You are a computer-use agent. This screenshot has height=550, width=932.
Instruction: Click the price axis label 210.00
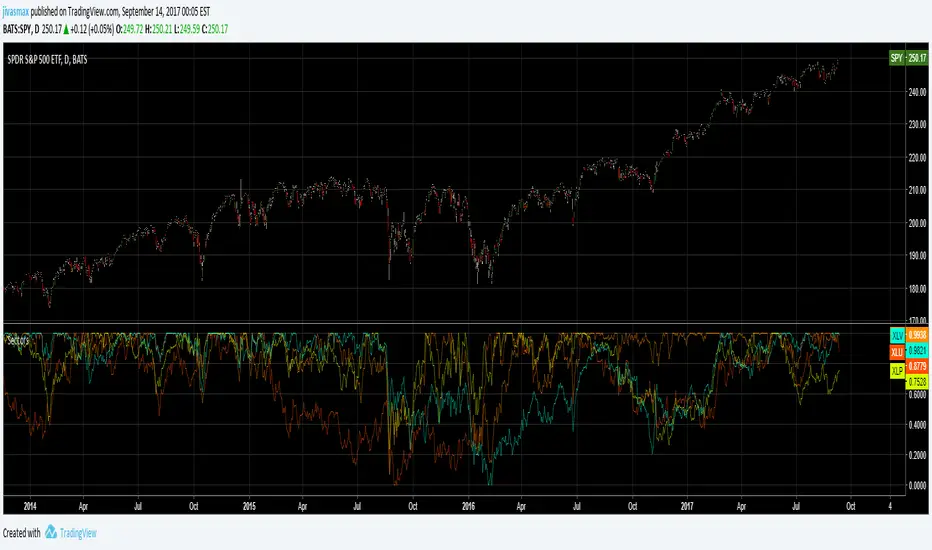pos(917,190)
